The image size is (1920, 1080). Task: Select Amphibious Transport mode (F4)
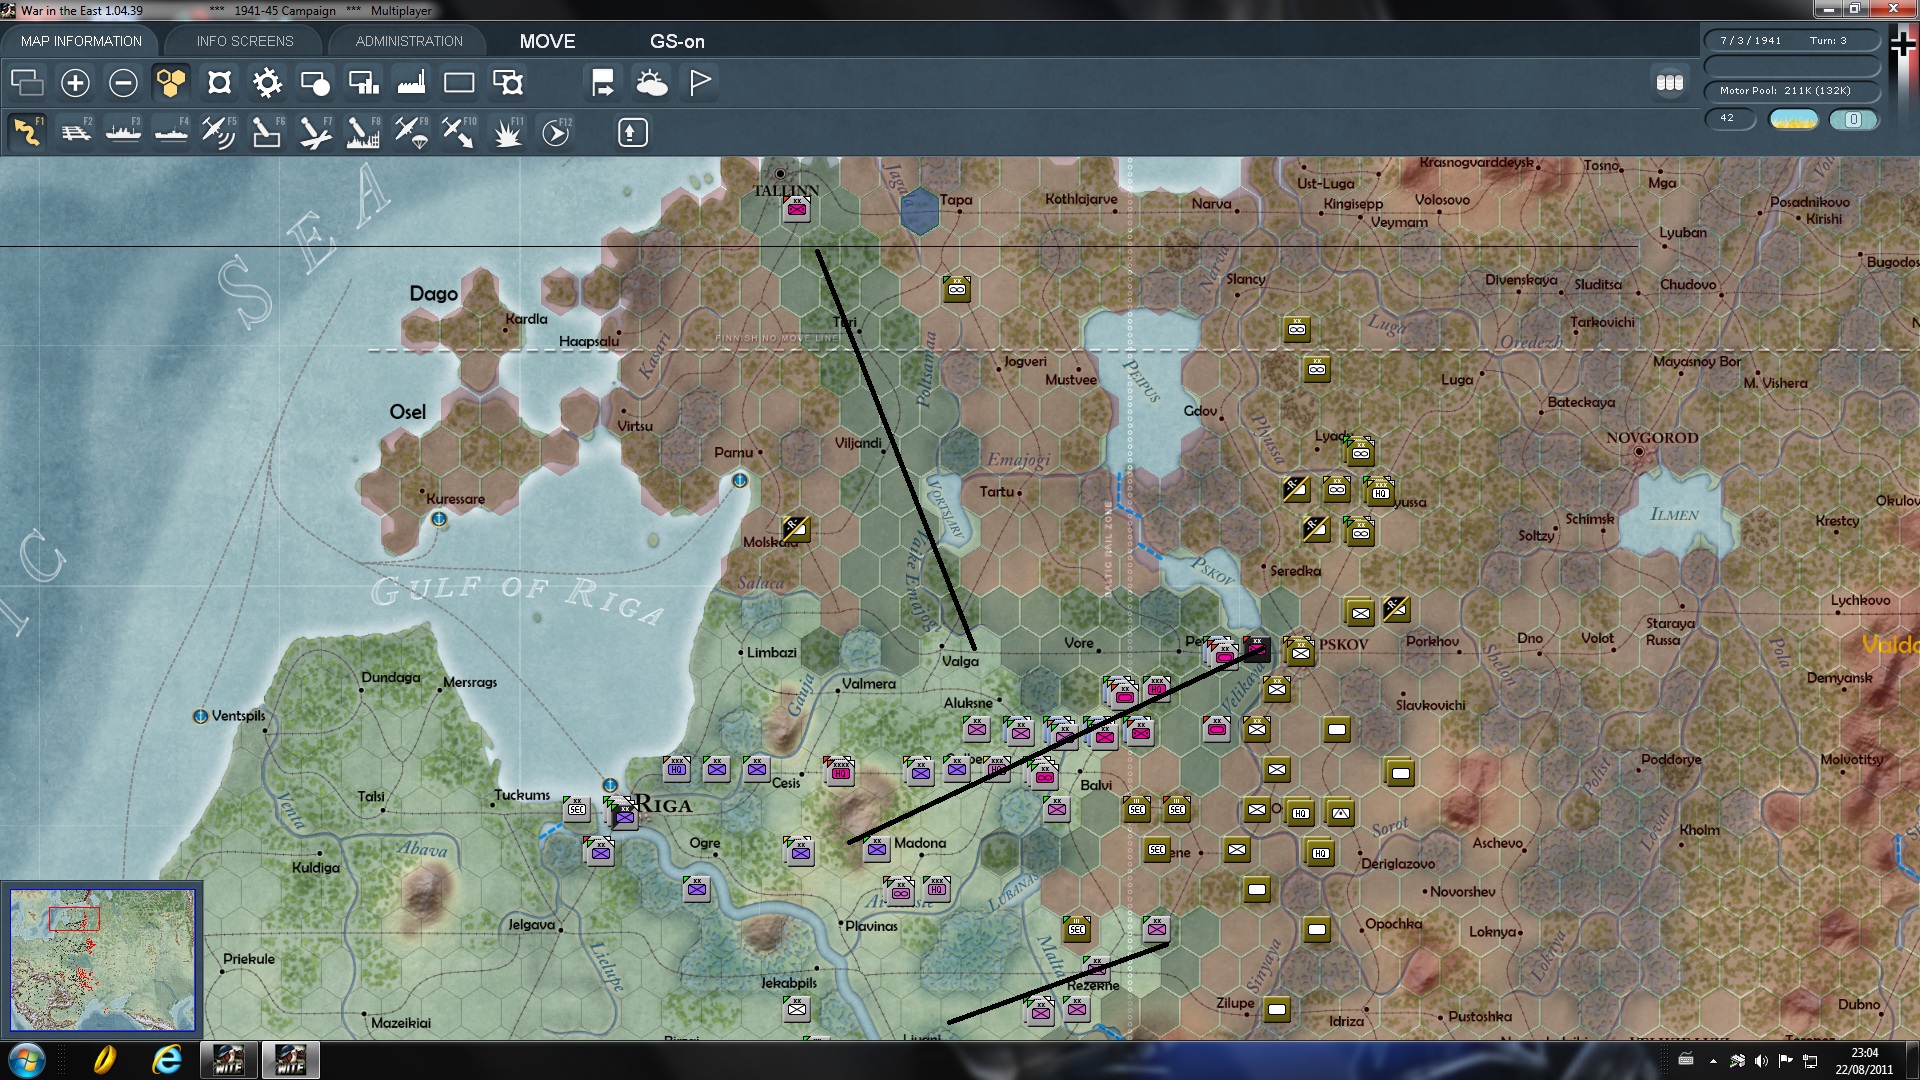point(171,132)
